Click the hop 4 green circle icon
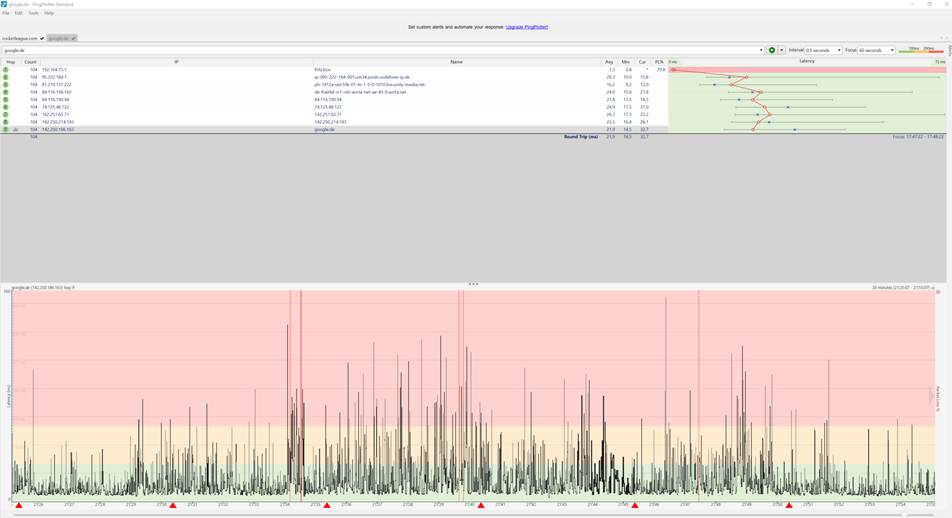952x518 pixels. [x=5, y=92]
